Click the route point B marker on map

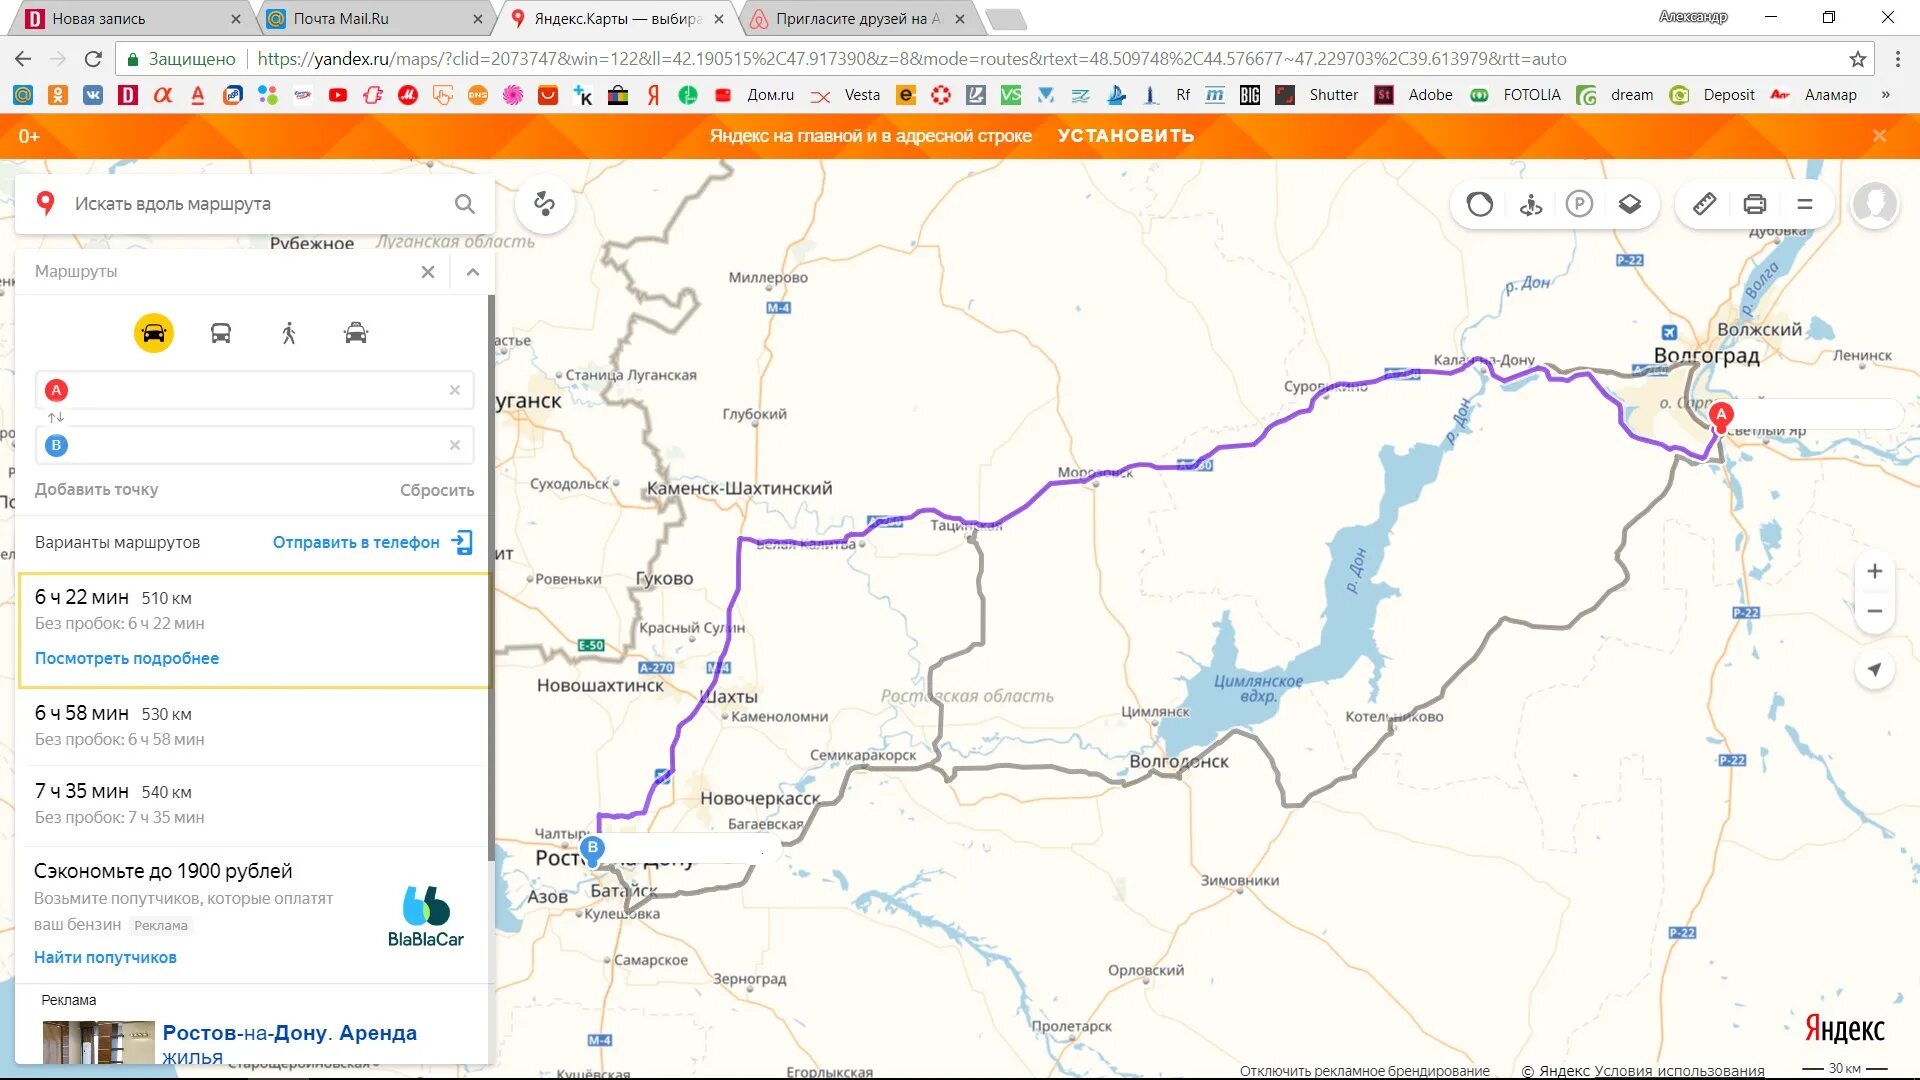pyautogui.click(x=593, y=850)
